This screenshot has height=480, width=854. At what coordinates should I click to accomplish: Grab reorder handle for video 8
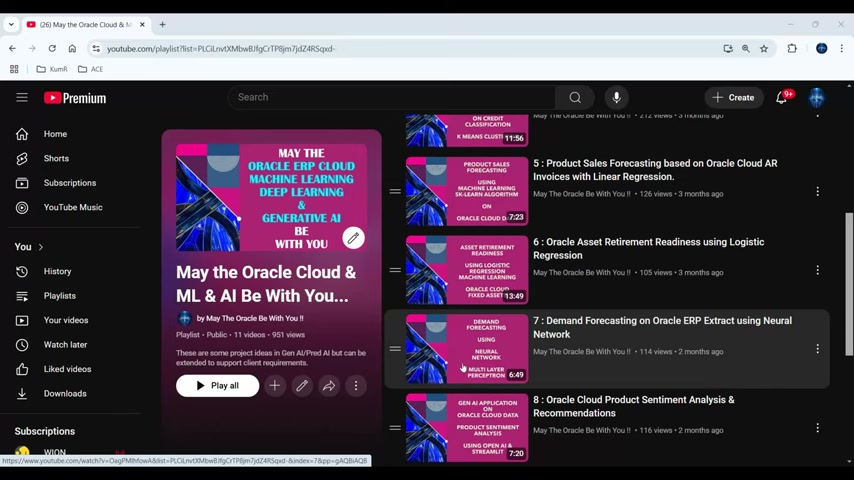(395, 428)
